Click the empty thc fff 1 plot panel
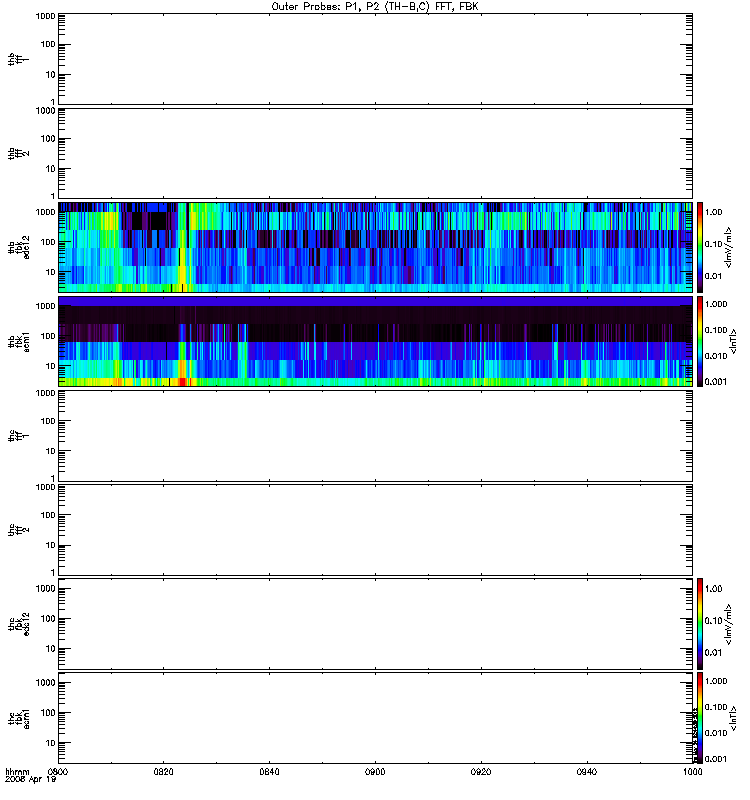This screenshot has width=750, height=800. 375,436
